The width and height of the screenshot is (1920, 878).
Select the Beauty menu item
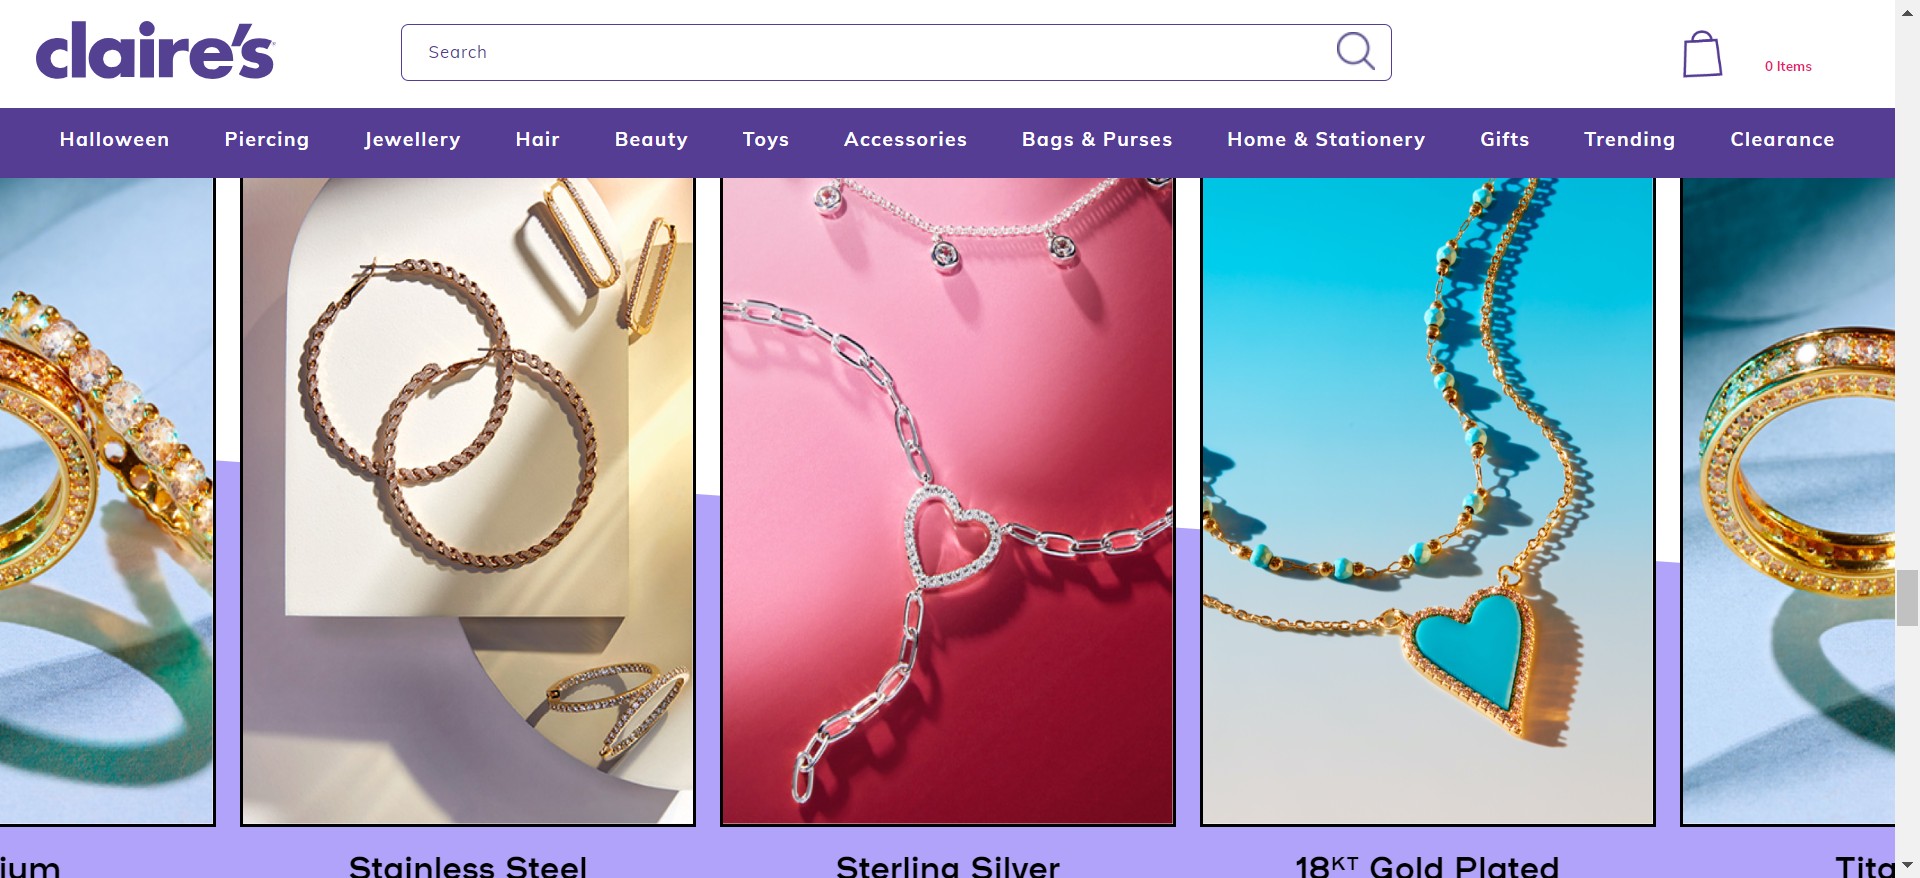tap(651, 139)
